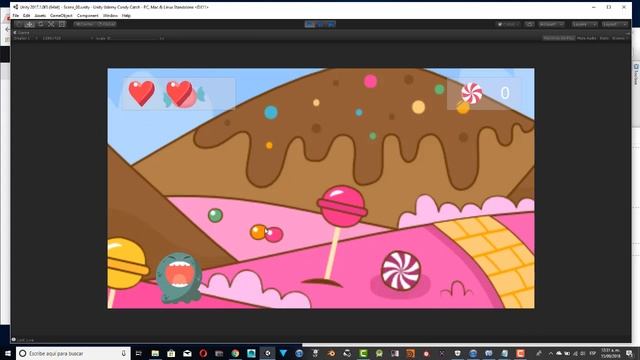The image size is (640, 360).
Task: Click the orange and pink candy pair
Action: point(267,233)
